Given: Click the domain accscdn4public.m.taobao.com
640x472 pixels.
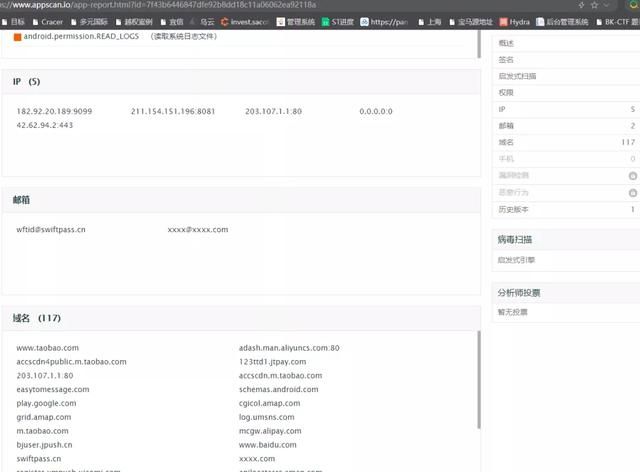Looking at the screenshot, I should pyautogui.click(x=71, y=362).
